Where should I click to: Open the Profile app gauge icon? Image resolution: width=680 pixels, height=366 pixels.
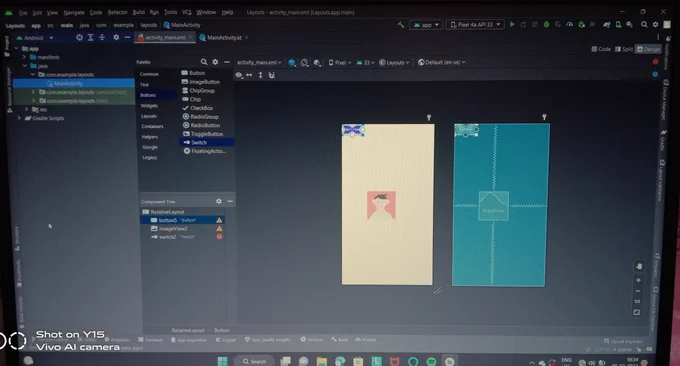click(x=569, y=25)
